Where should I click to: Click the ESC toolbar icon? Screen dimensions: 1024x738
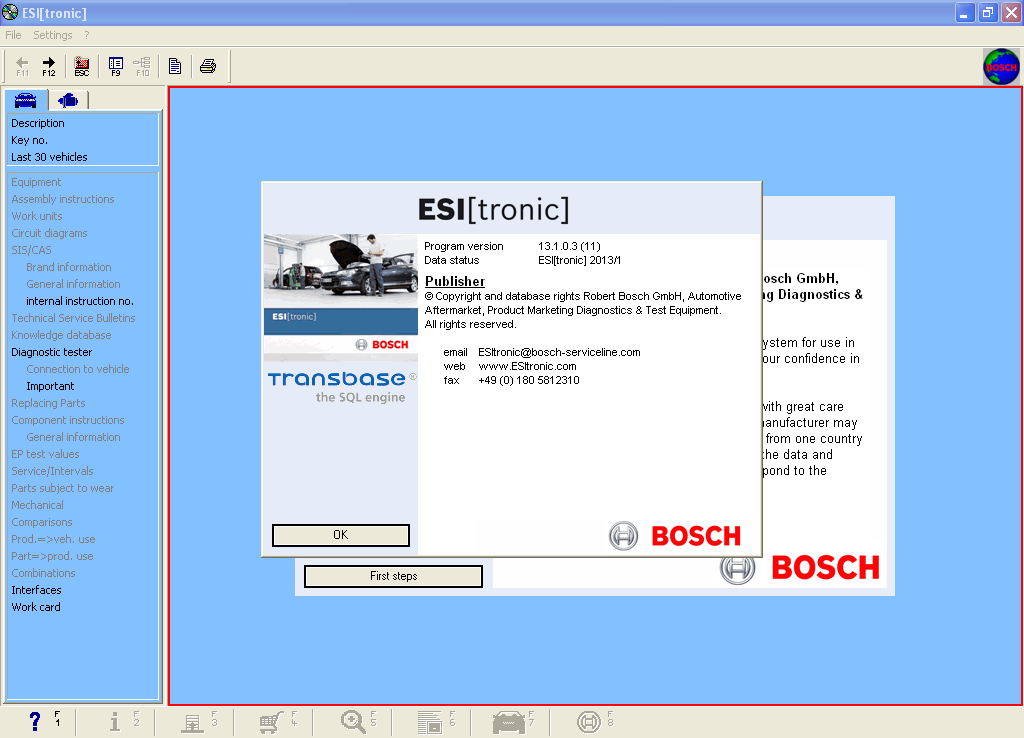coord(82,66)
